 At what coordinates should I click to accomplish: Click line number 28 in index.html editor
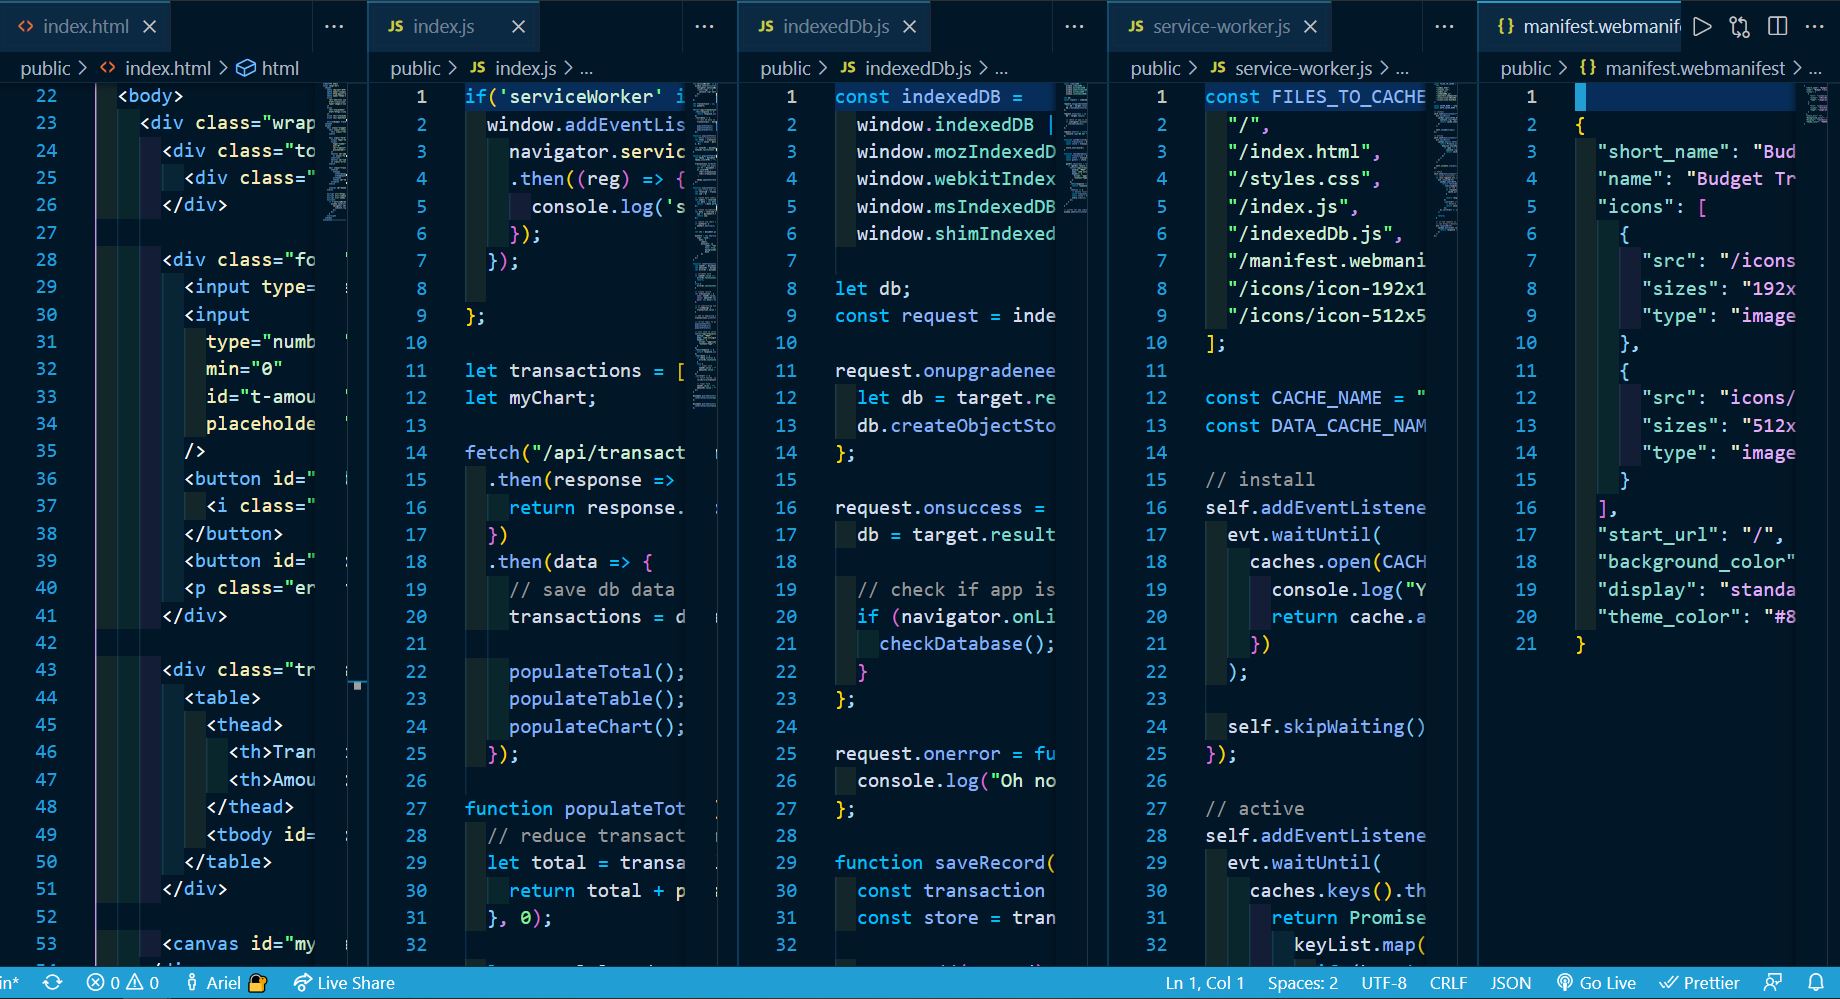coord(46,259)
